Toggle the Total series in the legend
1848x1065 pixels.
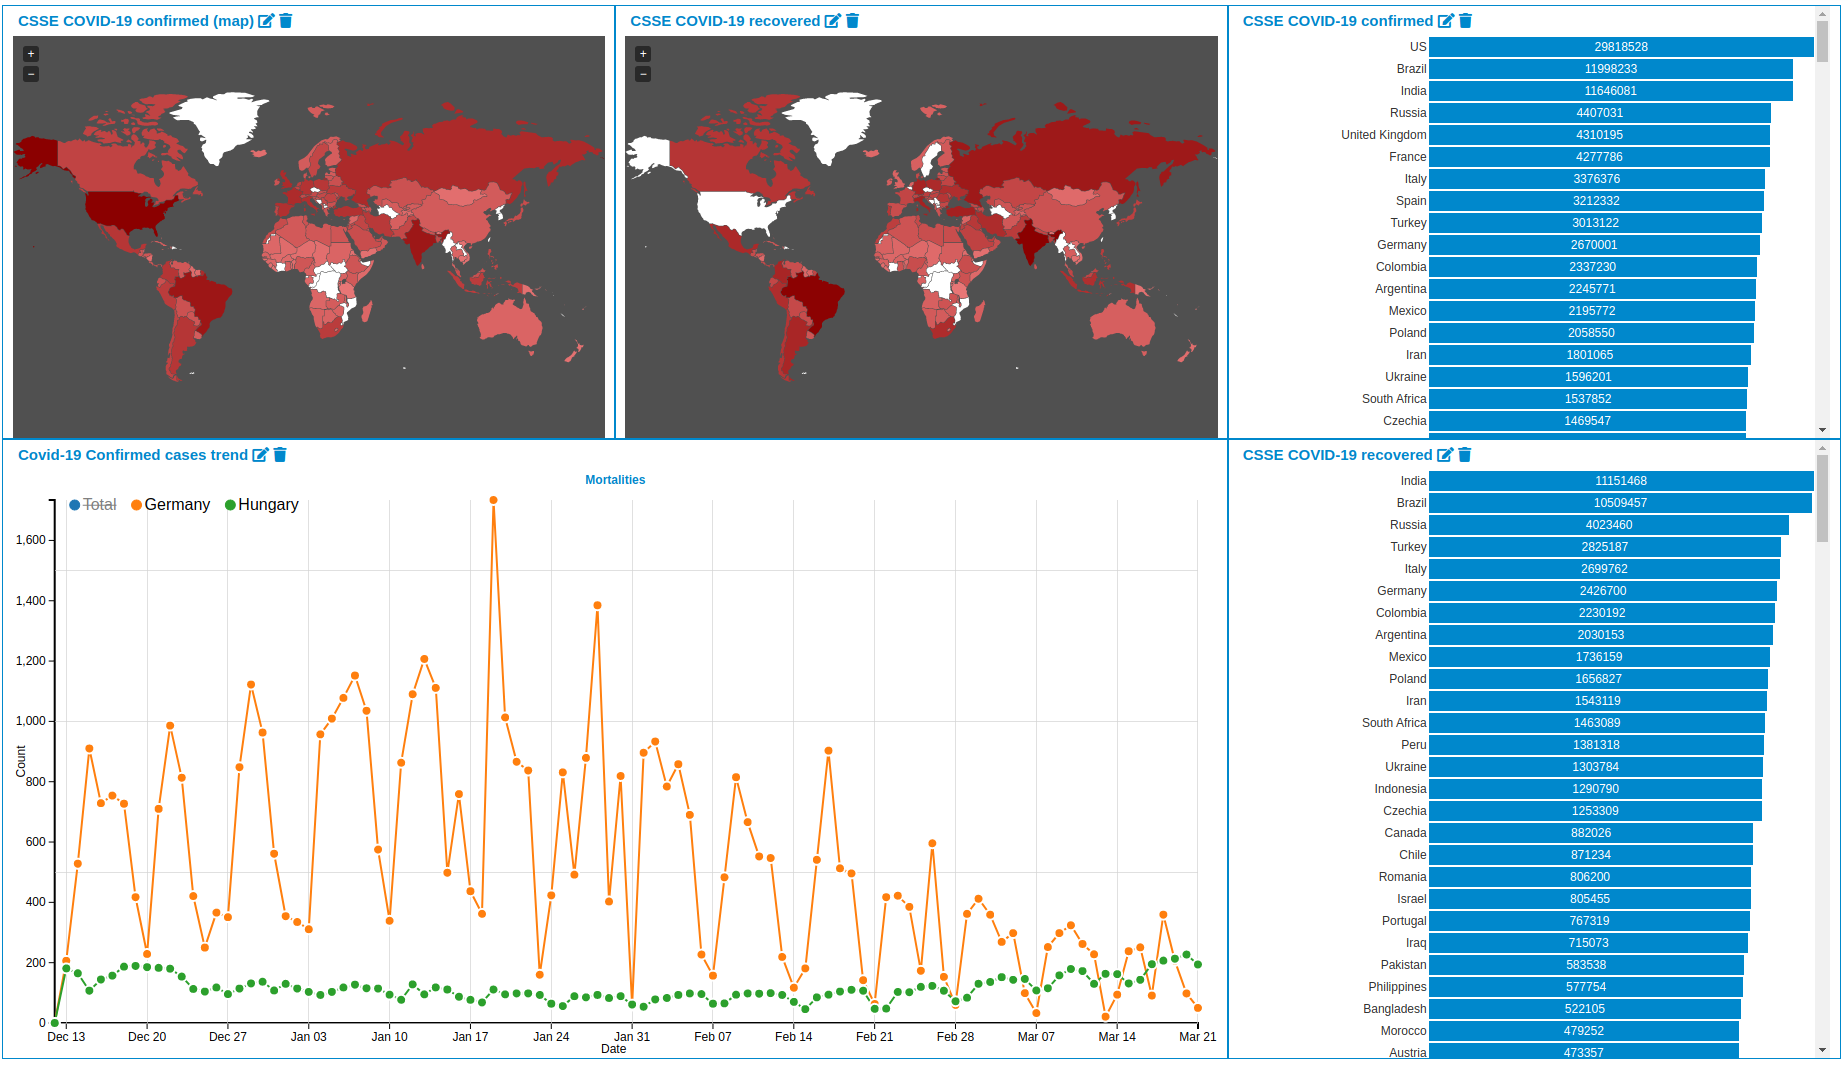[x=93, y=505]
